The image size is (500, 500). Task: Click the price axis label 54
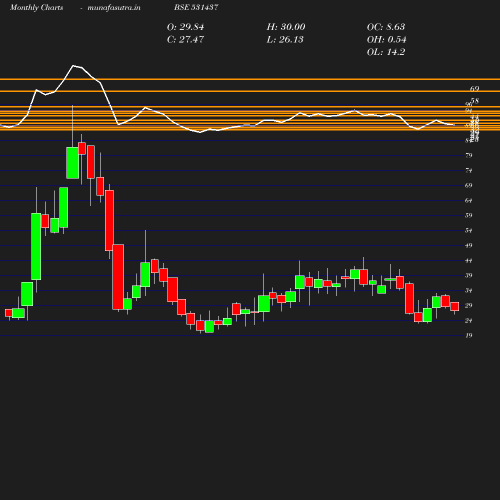tap(469, 230)
